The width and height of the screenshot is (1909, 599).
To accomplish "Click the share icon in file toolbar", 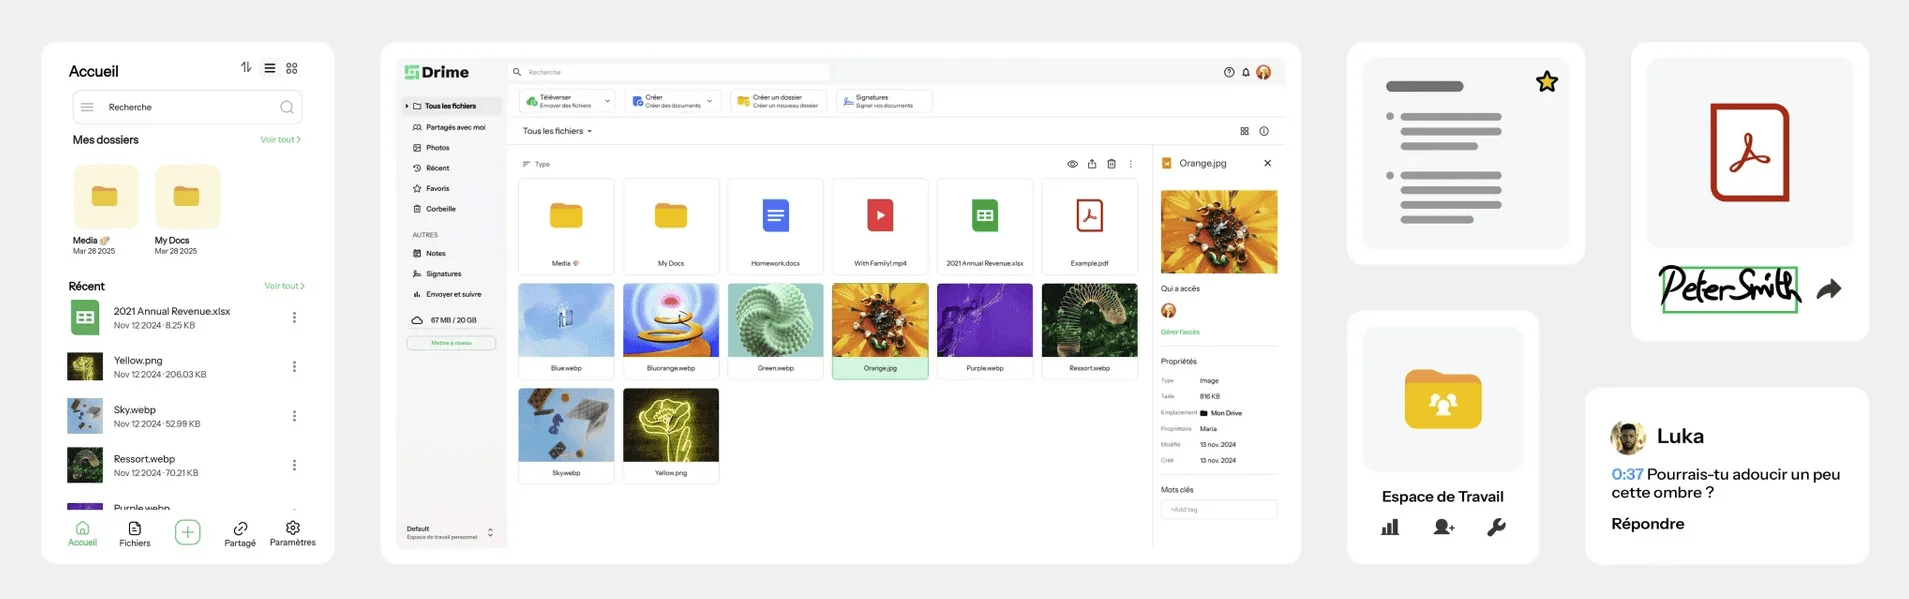I will tap(1092, 164).
